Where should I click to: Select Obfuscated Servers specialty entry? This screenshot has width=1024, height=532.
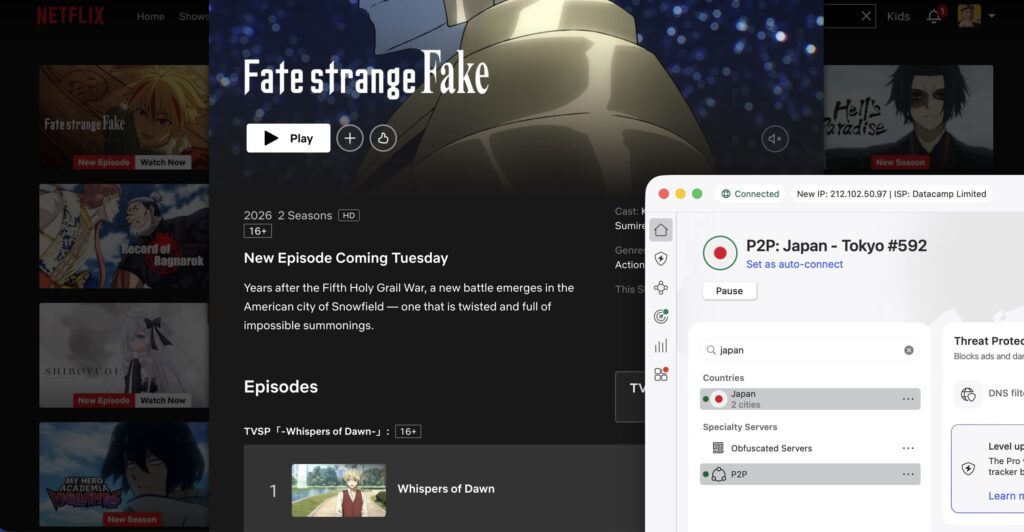point(810,448)
